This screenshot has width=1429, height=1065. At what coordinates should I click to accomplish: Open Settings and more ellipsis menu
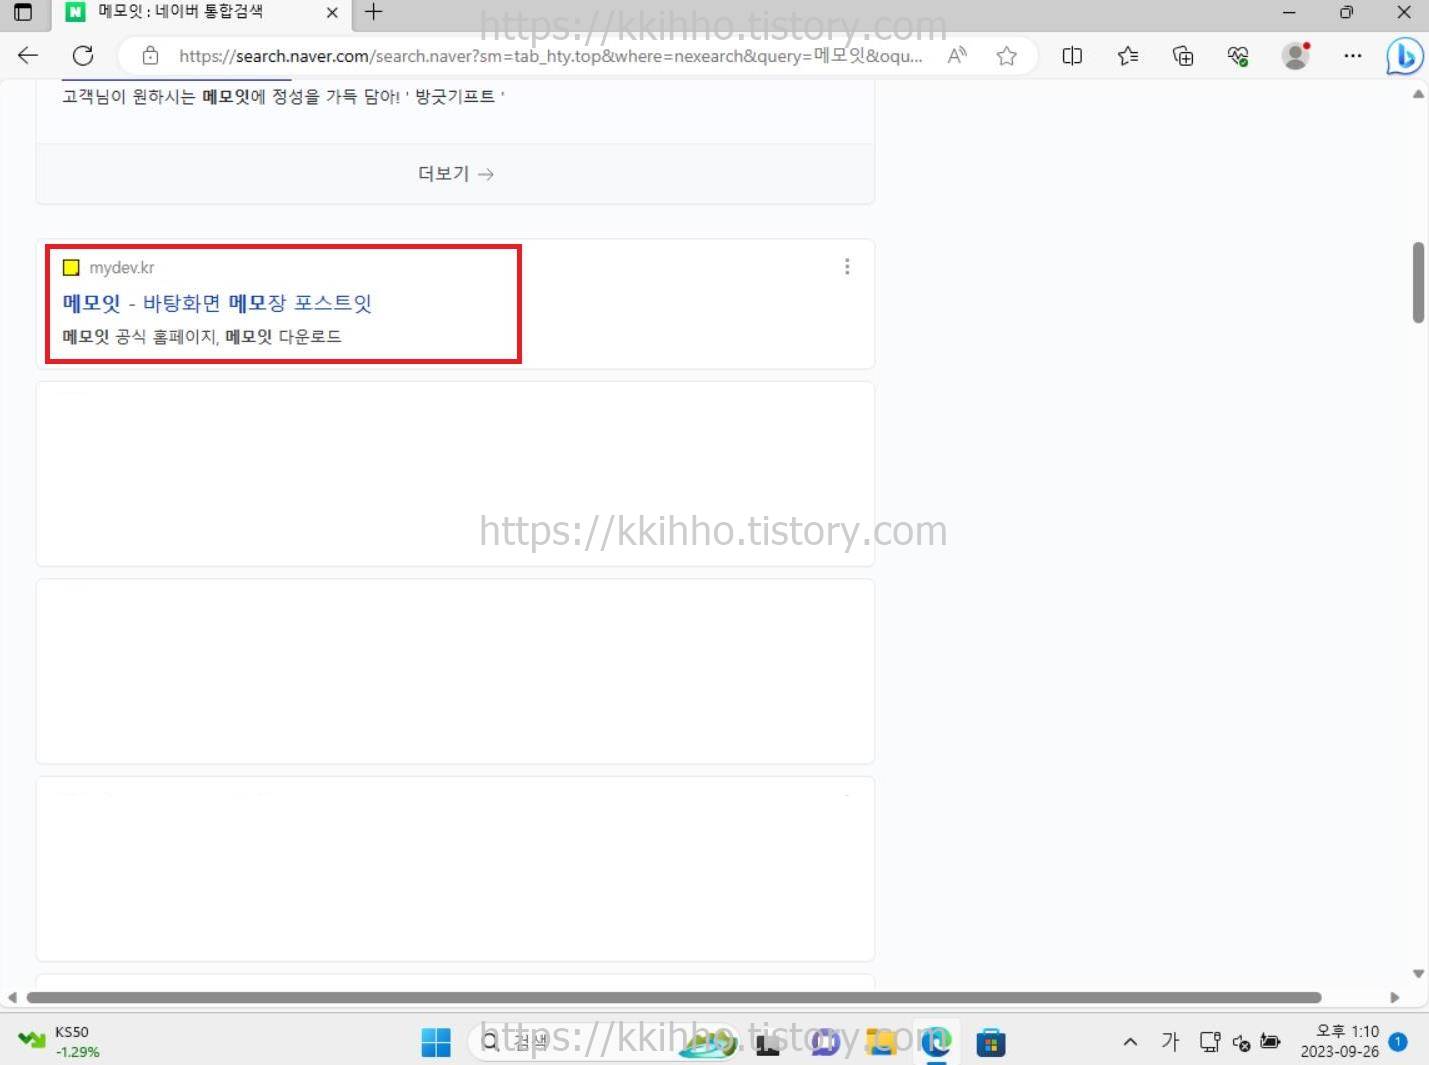click(1353, 56)
